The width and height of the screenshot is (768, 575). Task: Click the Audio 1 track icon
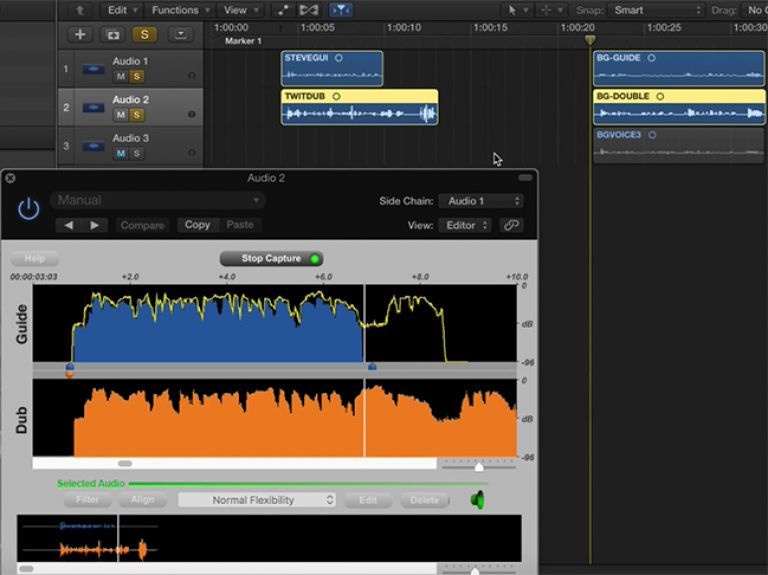point(93,69)
